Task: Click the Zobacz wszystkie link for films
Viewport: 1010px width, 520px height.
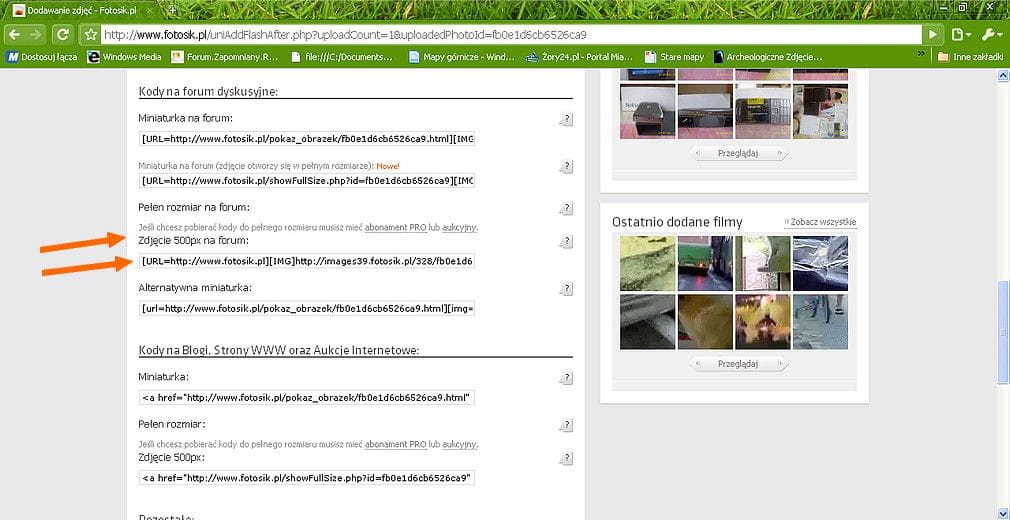Action: pyautogui.click(x=820, y=222)
